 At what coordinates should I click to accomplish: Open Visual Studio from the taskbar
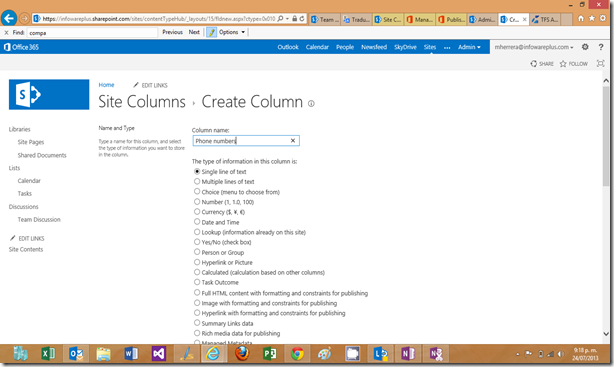(x=159, y=354)
